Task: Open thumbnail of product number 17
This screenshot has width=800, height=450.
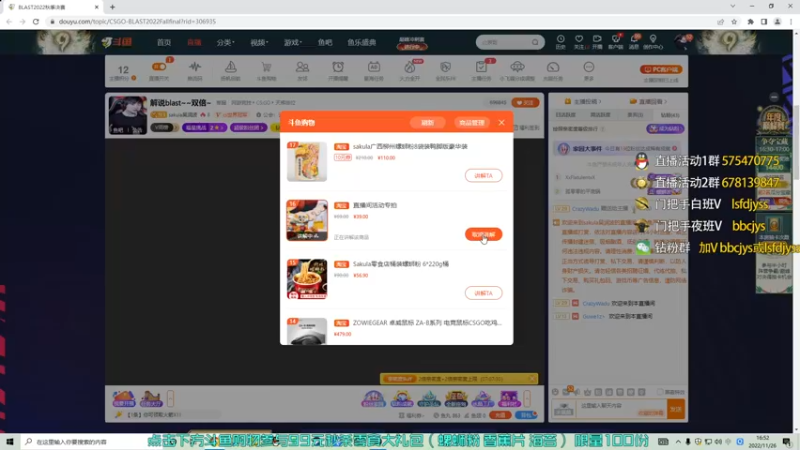Action: tap(307, 161)
